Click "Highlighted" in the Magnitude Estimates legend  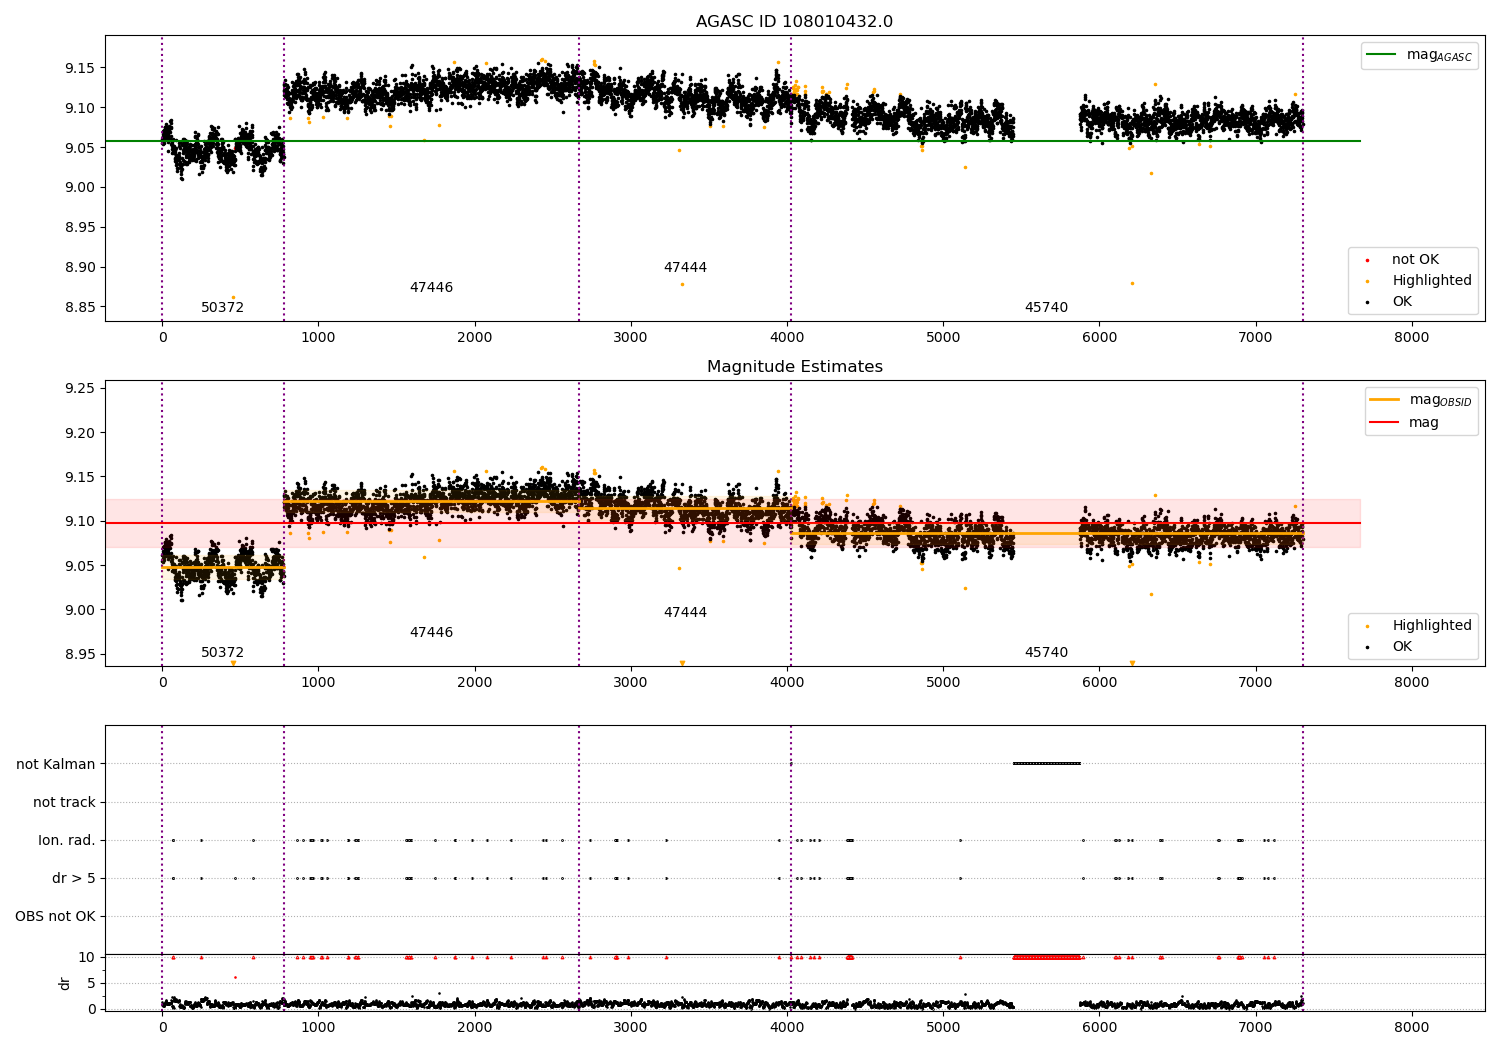pyautogui.click(x=1431, y=626)
